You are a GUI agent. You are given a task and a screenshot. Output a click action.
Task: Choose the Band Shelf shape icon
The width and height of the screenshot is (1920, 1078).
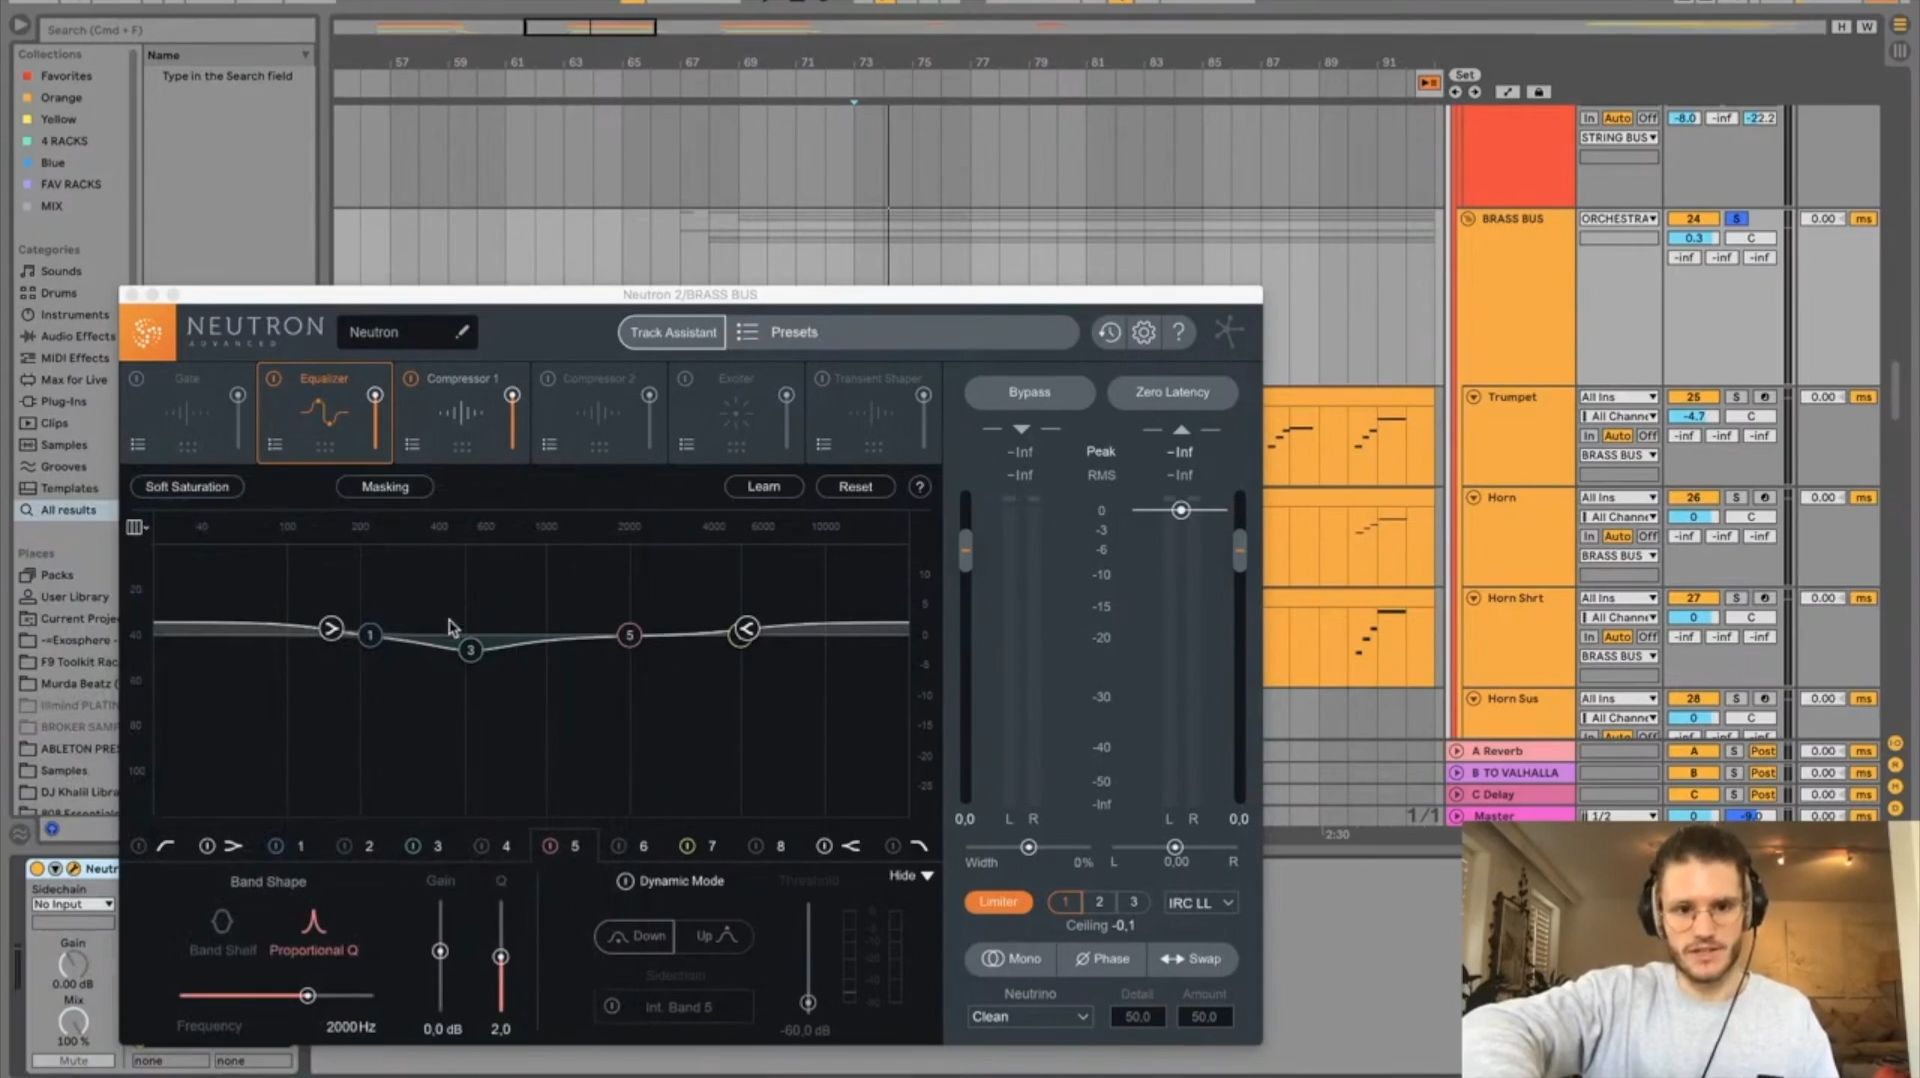click(x=222, y=920)
